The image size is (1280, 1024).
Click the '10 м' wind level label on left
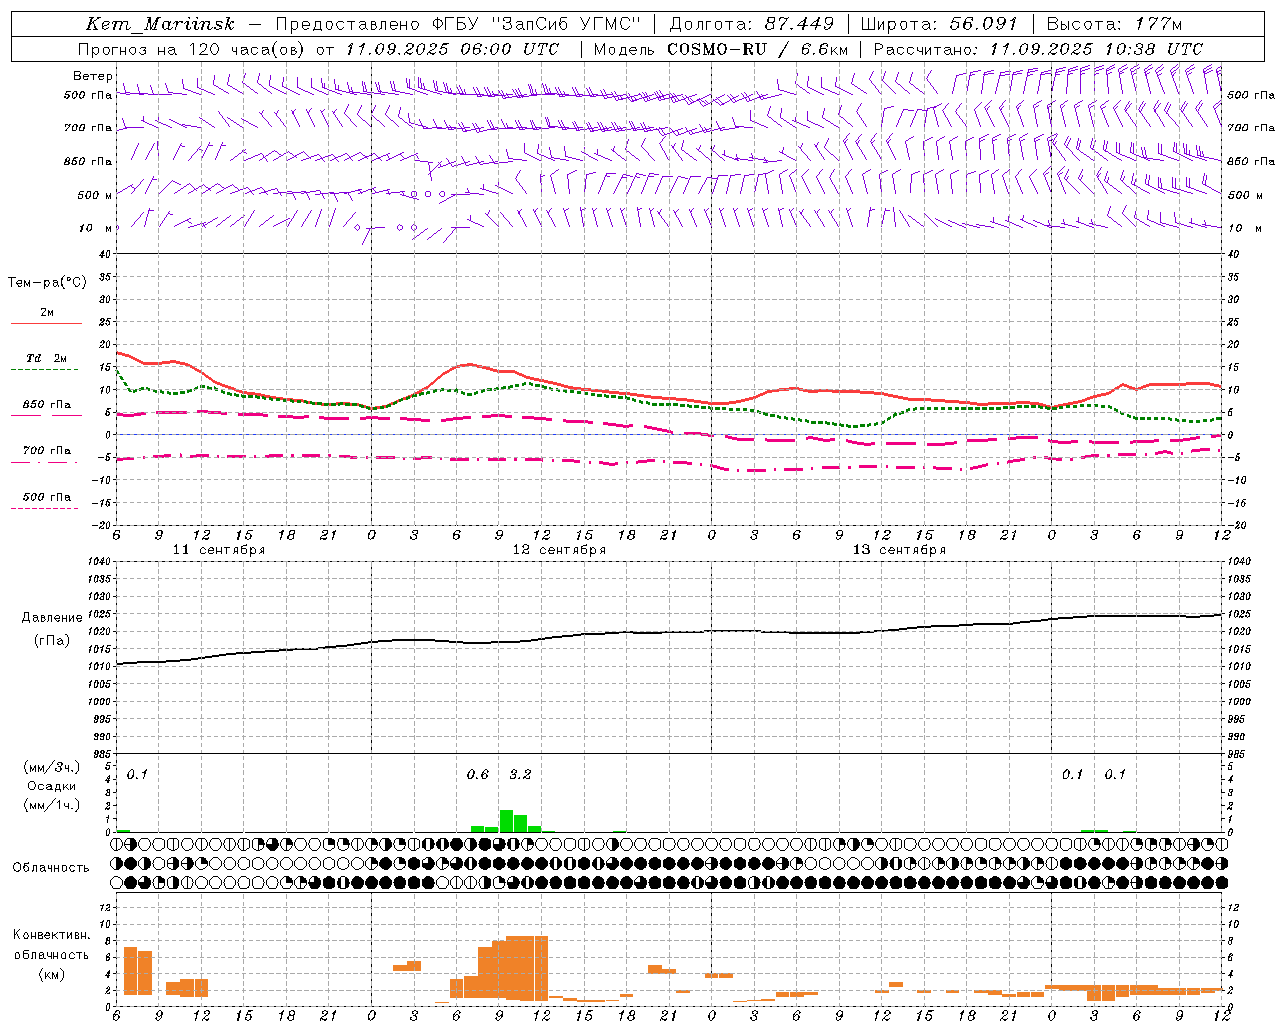95,228
